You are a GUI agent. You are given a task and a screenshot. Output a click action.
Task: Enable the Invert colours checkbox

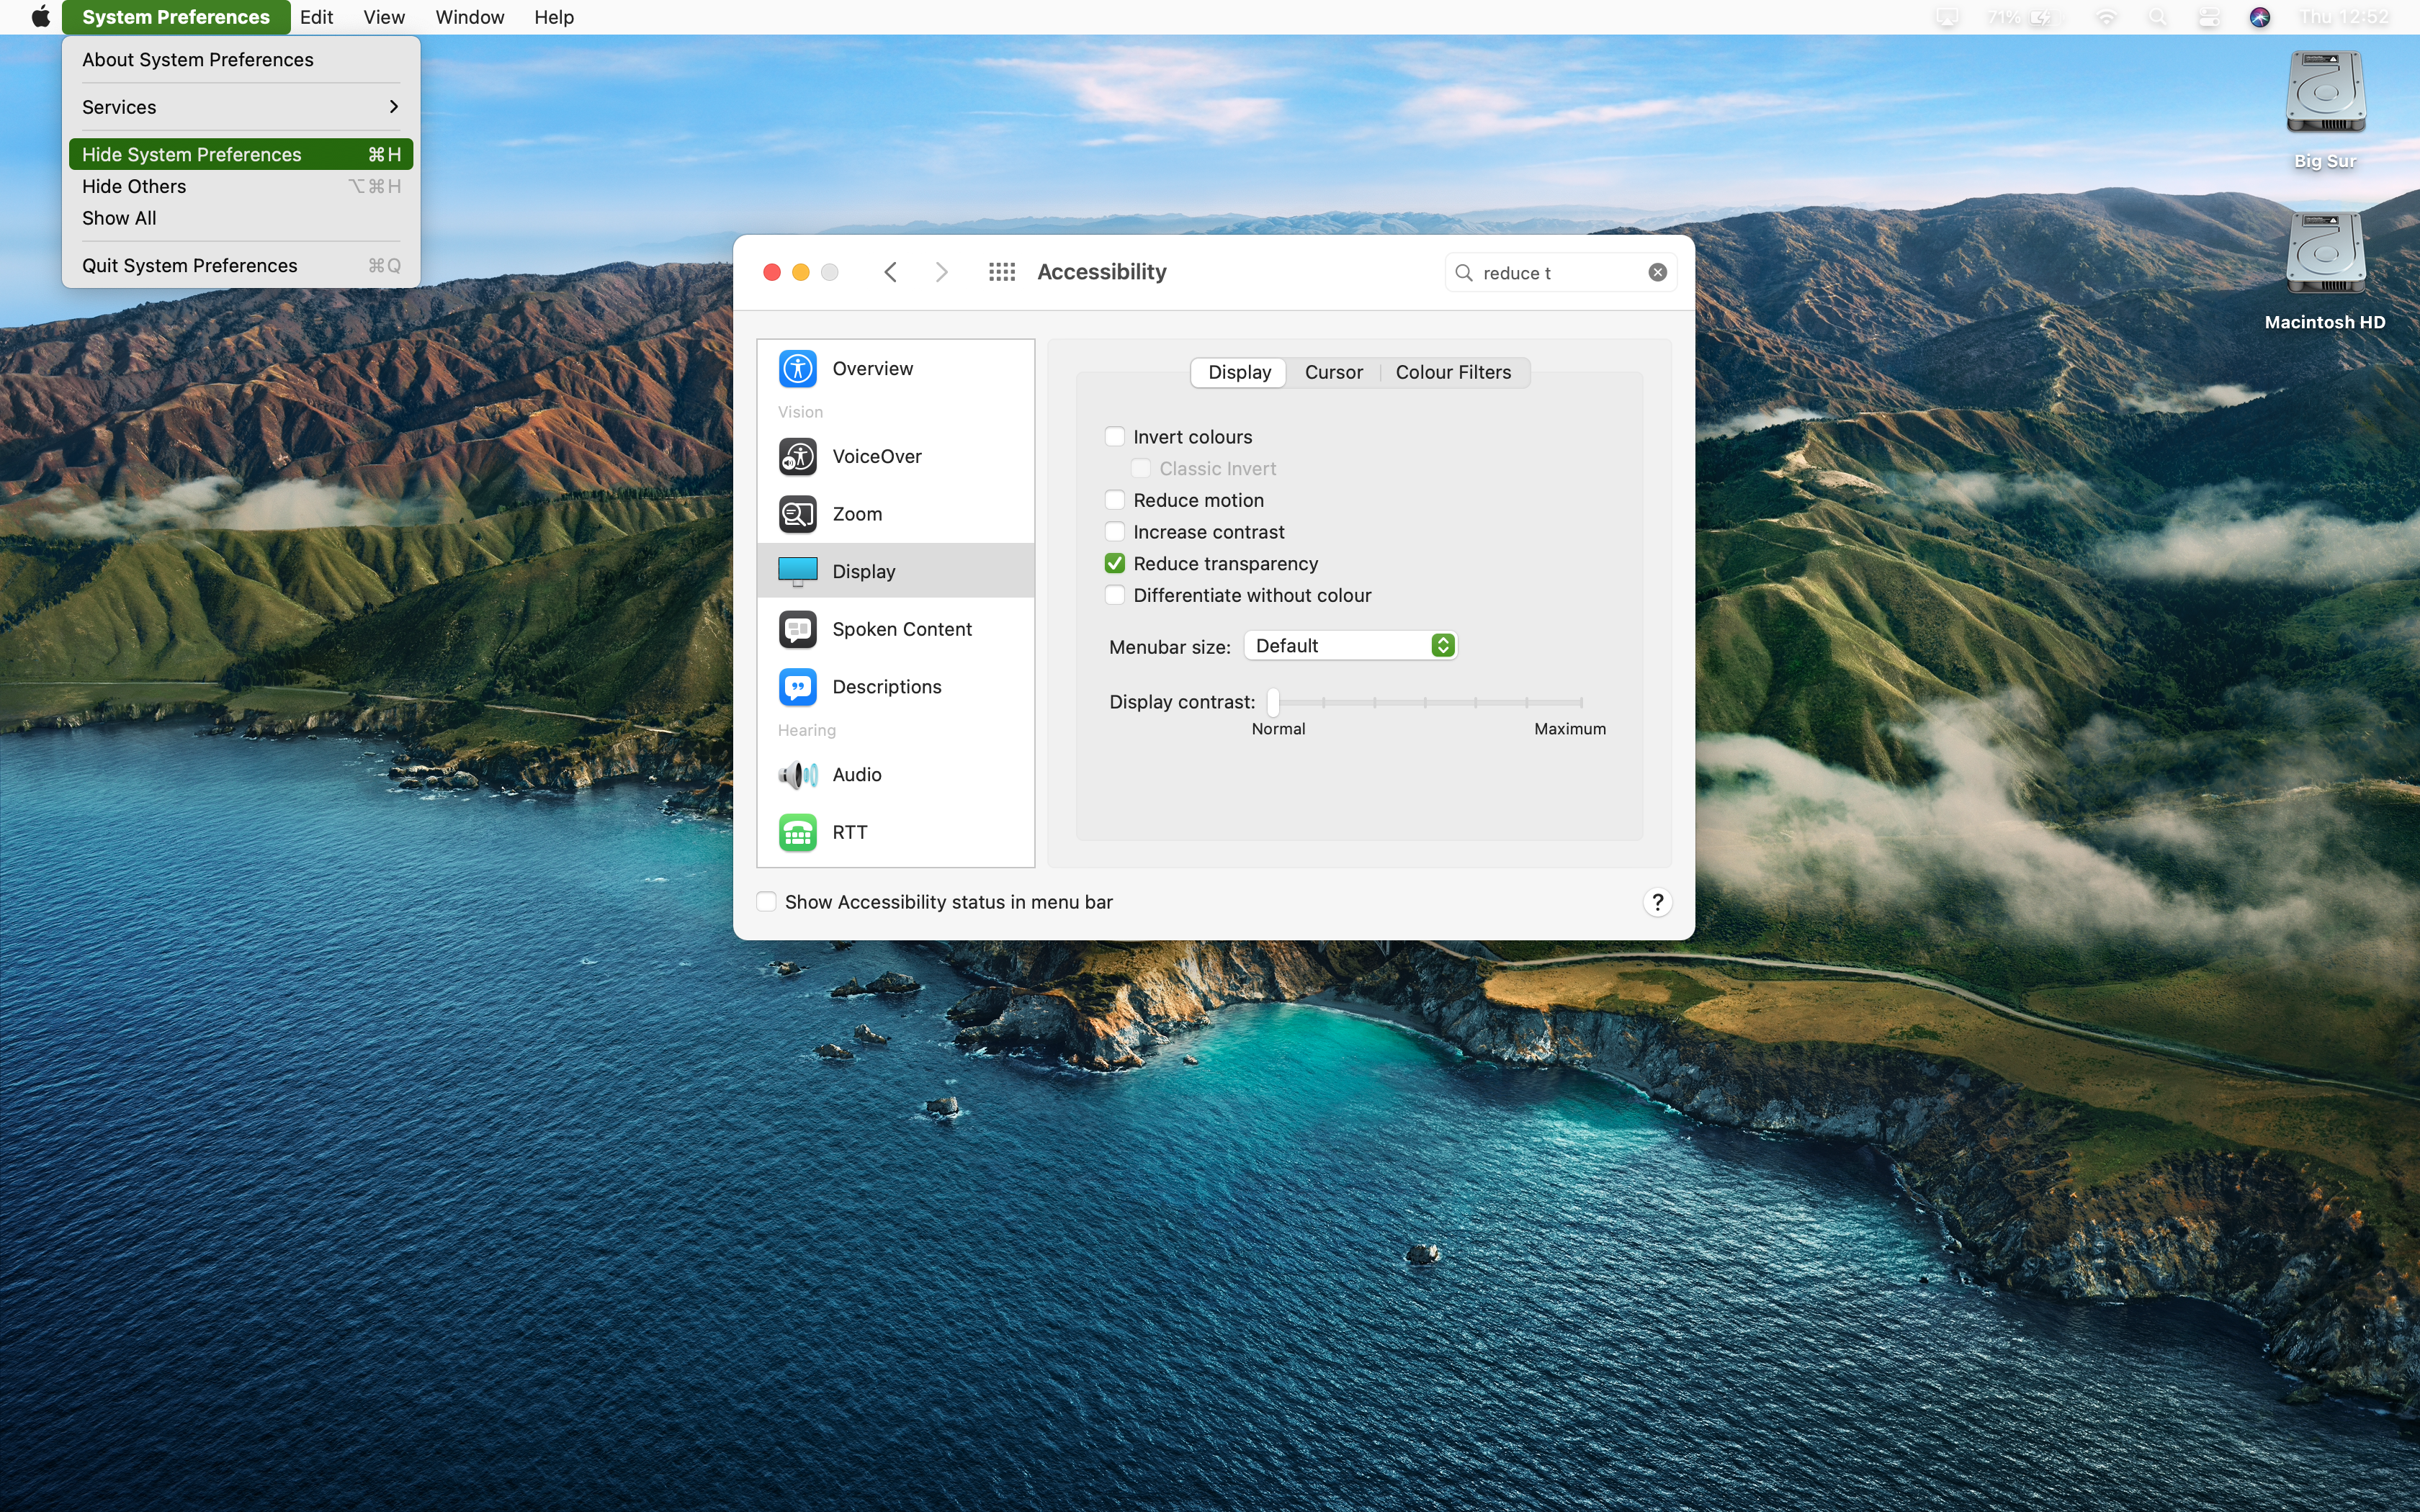pos(1114,437)
